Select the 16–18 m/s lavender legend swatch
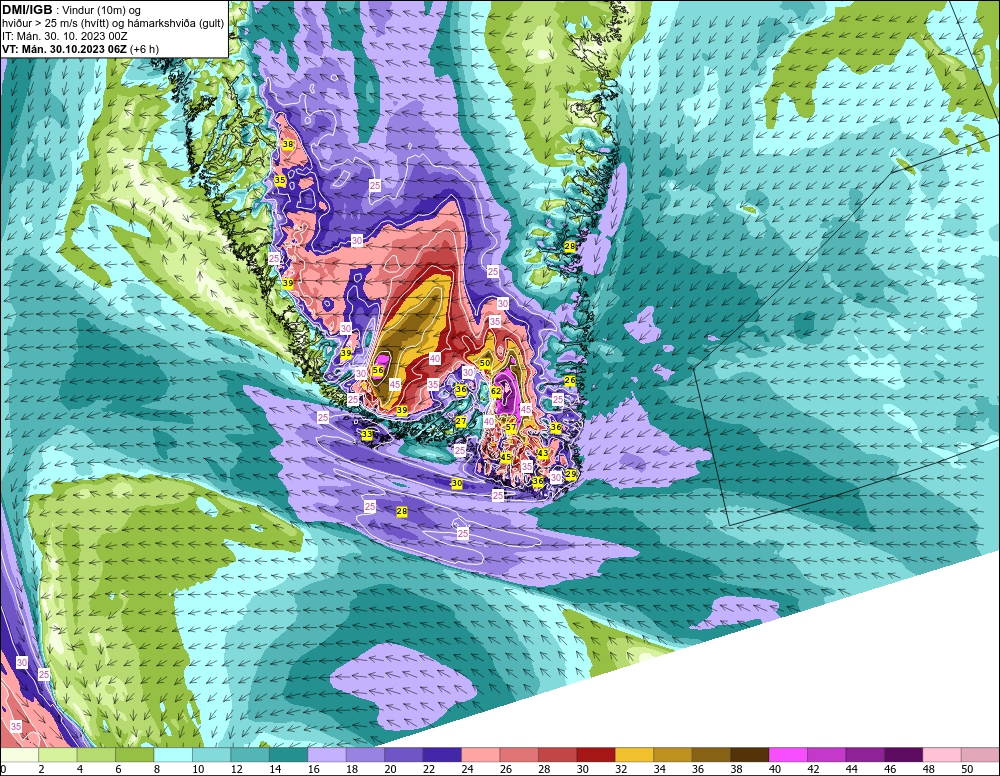The image size is (1000, 776). [327, 755]
